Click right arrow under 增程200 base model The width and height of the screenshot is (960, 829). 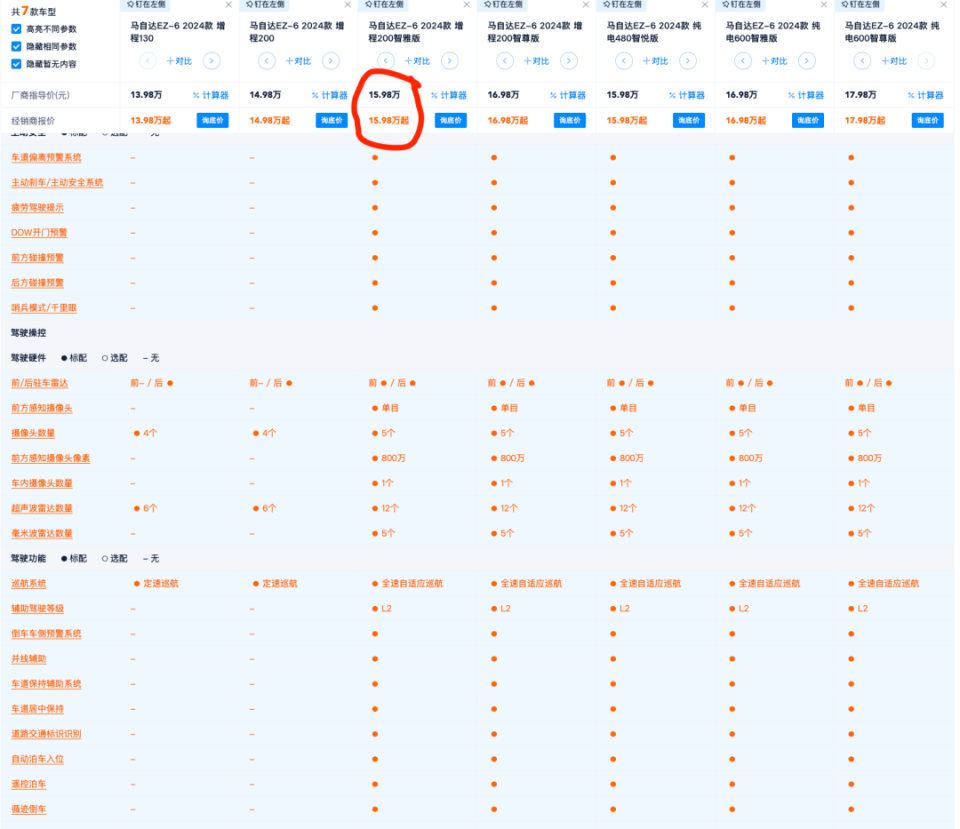pos(331,61)
